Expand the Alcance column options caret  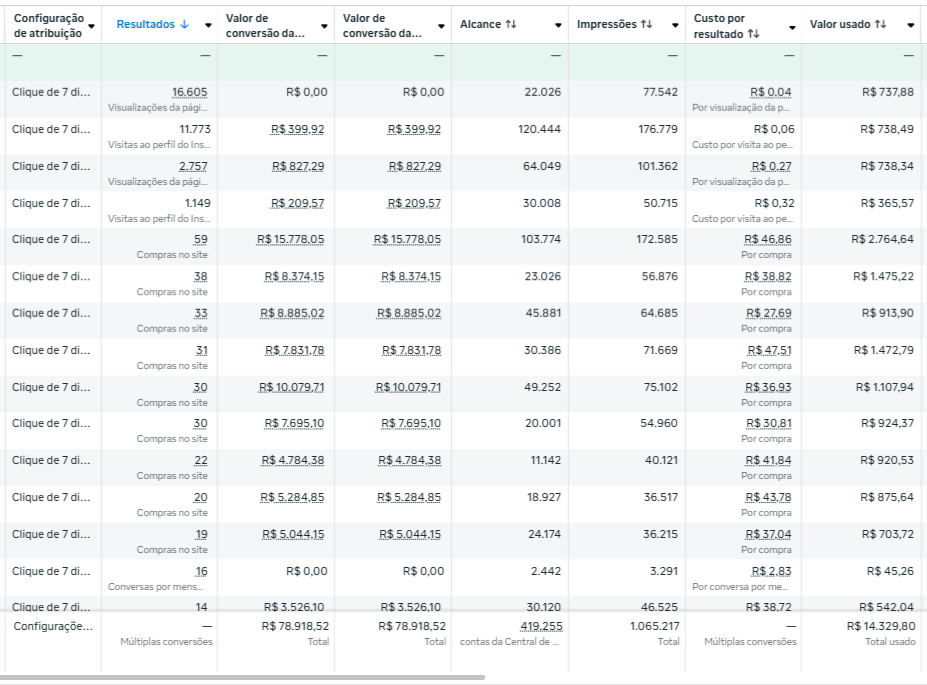[x=557, y=25]
